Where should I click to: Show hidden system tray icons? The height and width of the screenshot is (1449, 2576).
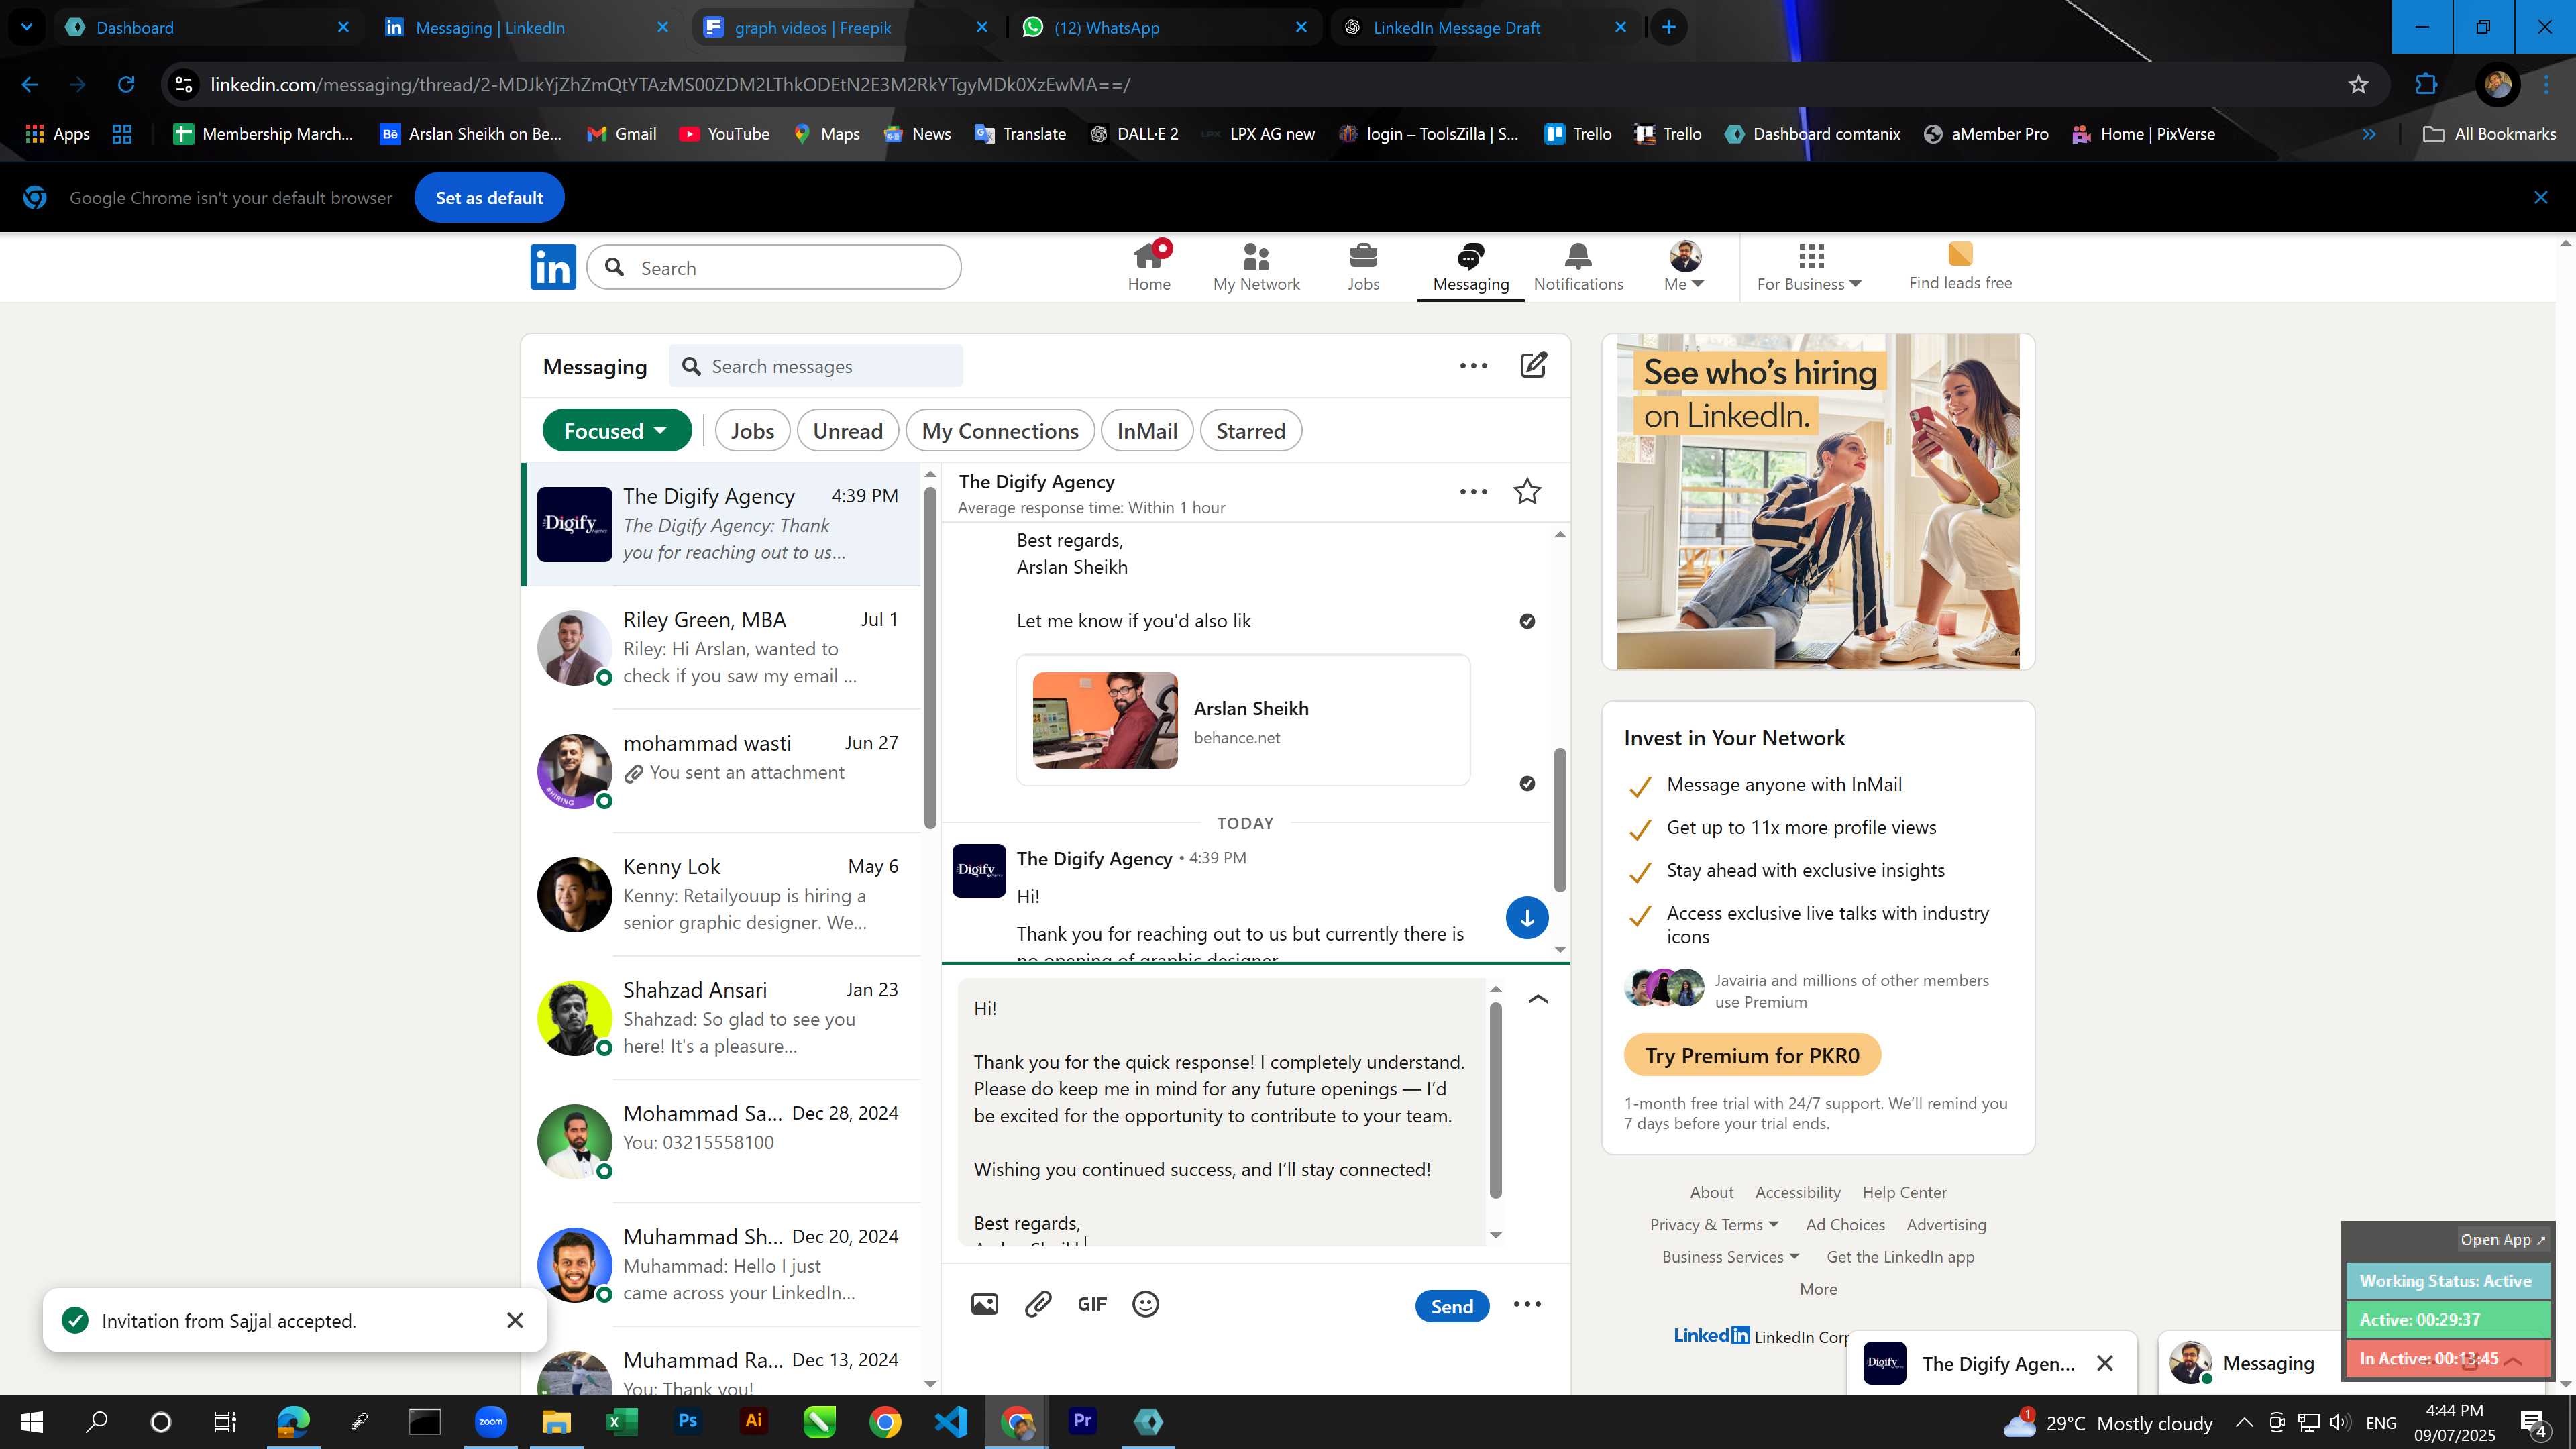[2244, 1422]
